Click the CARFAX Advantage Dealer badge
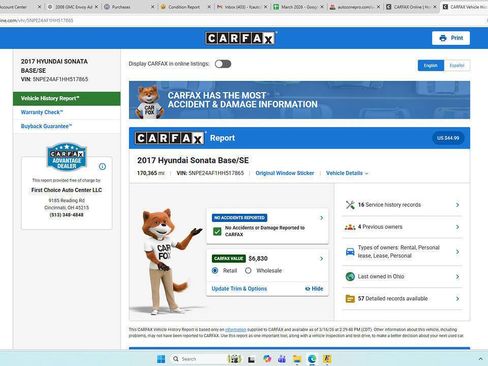Screen dimensions: 488x366 [x=67, y=157]
